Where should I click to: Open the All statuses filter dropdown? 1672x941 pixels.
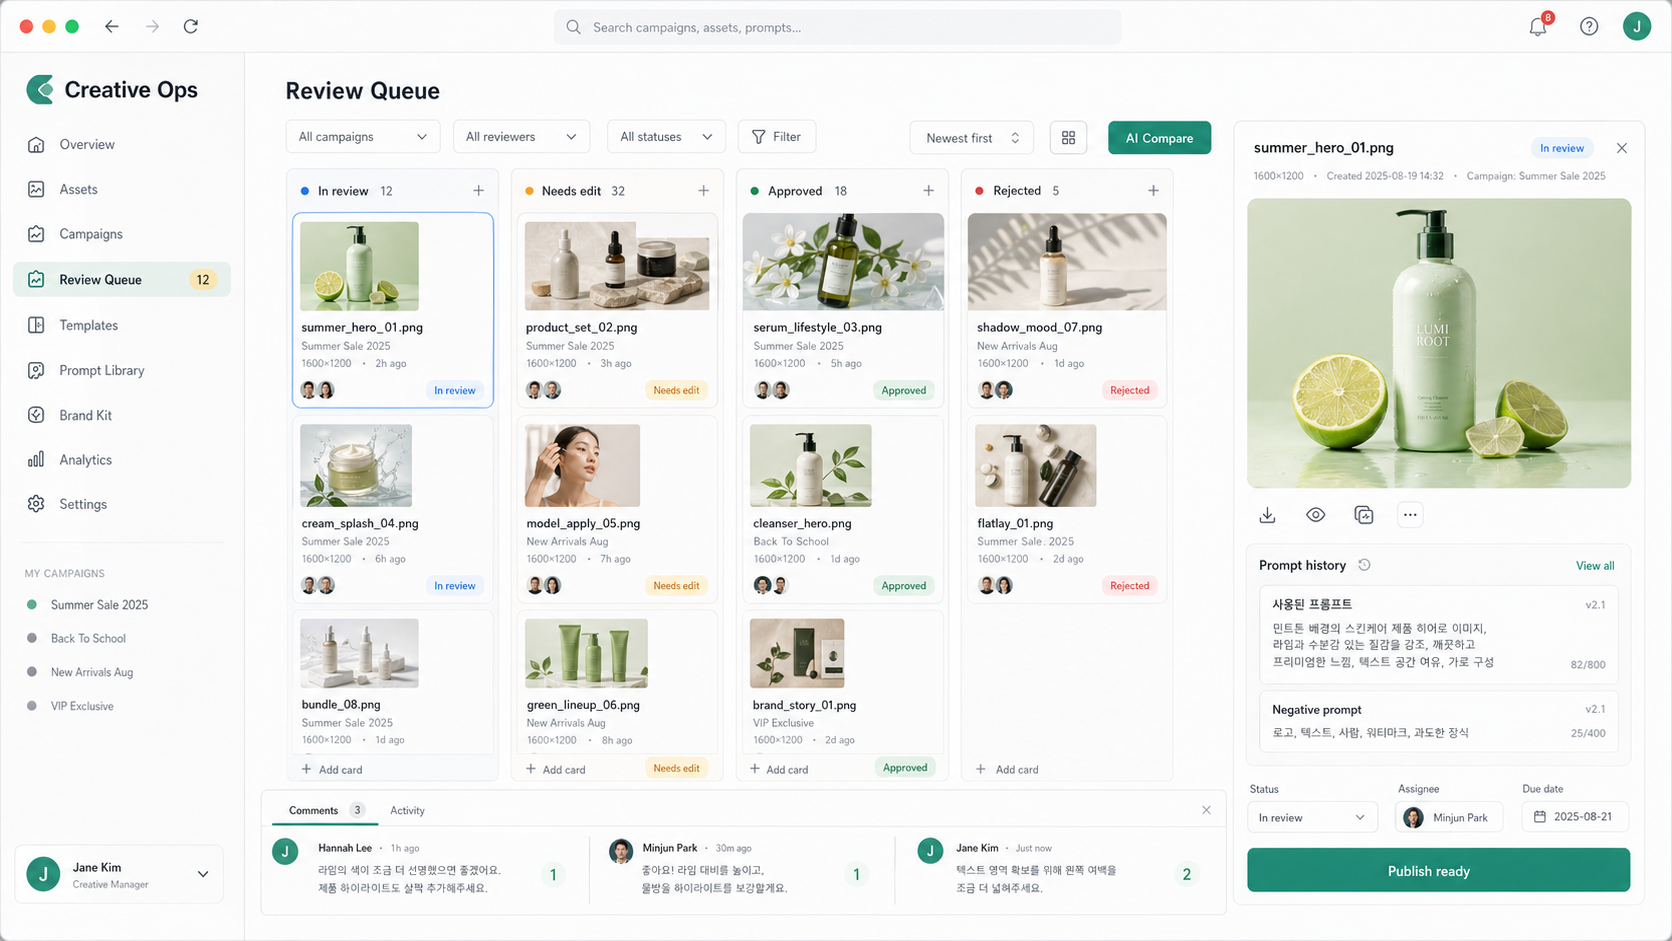[666, 137]
